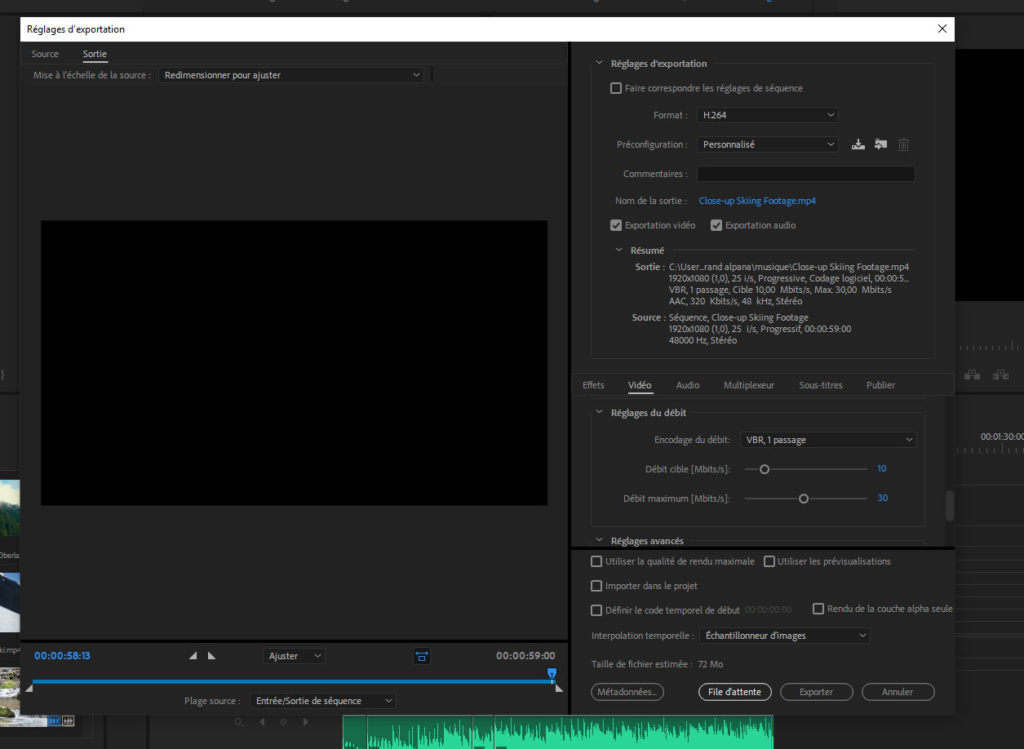The width and height of the screenshot is (1024, 749).
Task: Click the save preset icon
Action: [858, 144]
